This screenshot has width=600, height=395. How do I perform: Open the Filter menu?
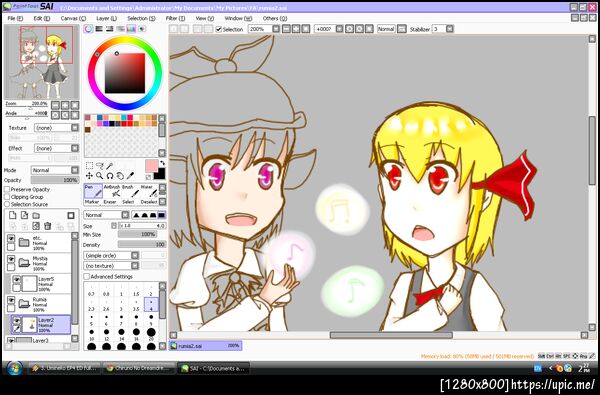coord(175,18)
